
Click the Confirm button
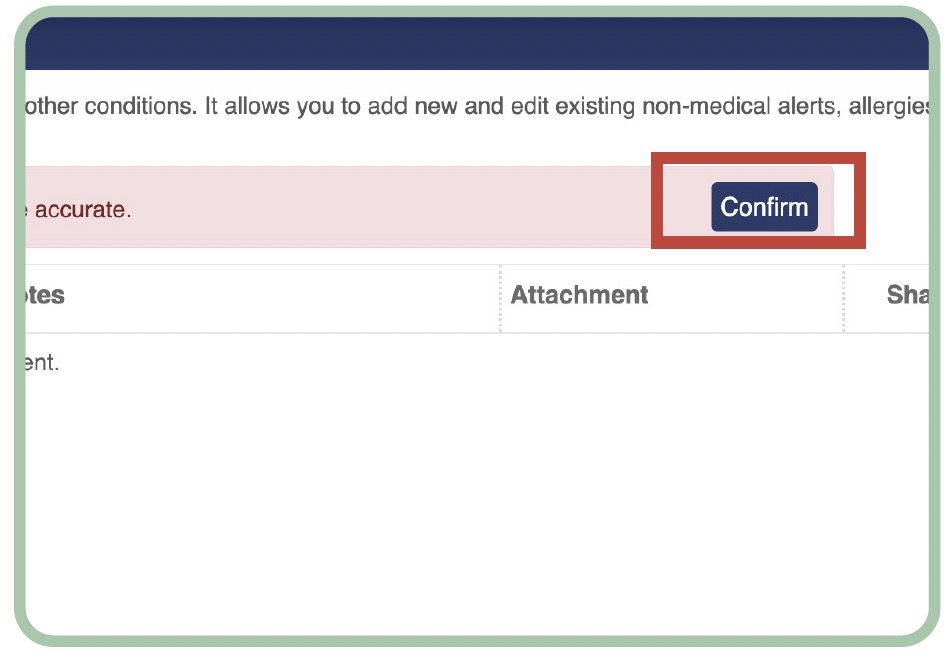(764, 207)
